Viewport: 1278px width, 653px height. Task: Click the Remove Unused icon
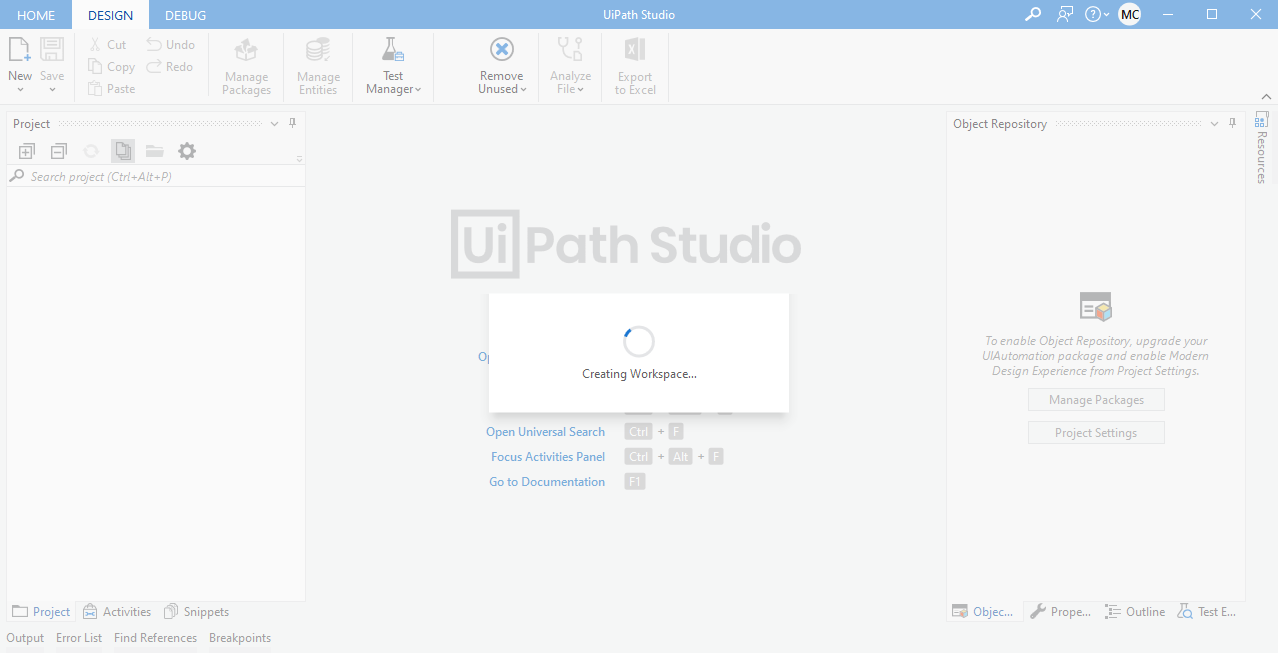click(x=501, y=50)
